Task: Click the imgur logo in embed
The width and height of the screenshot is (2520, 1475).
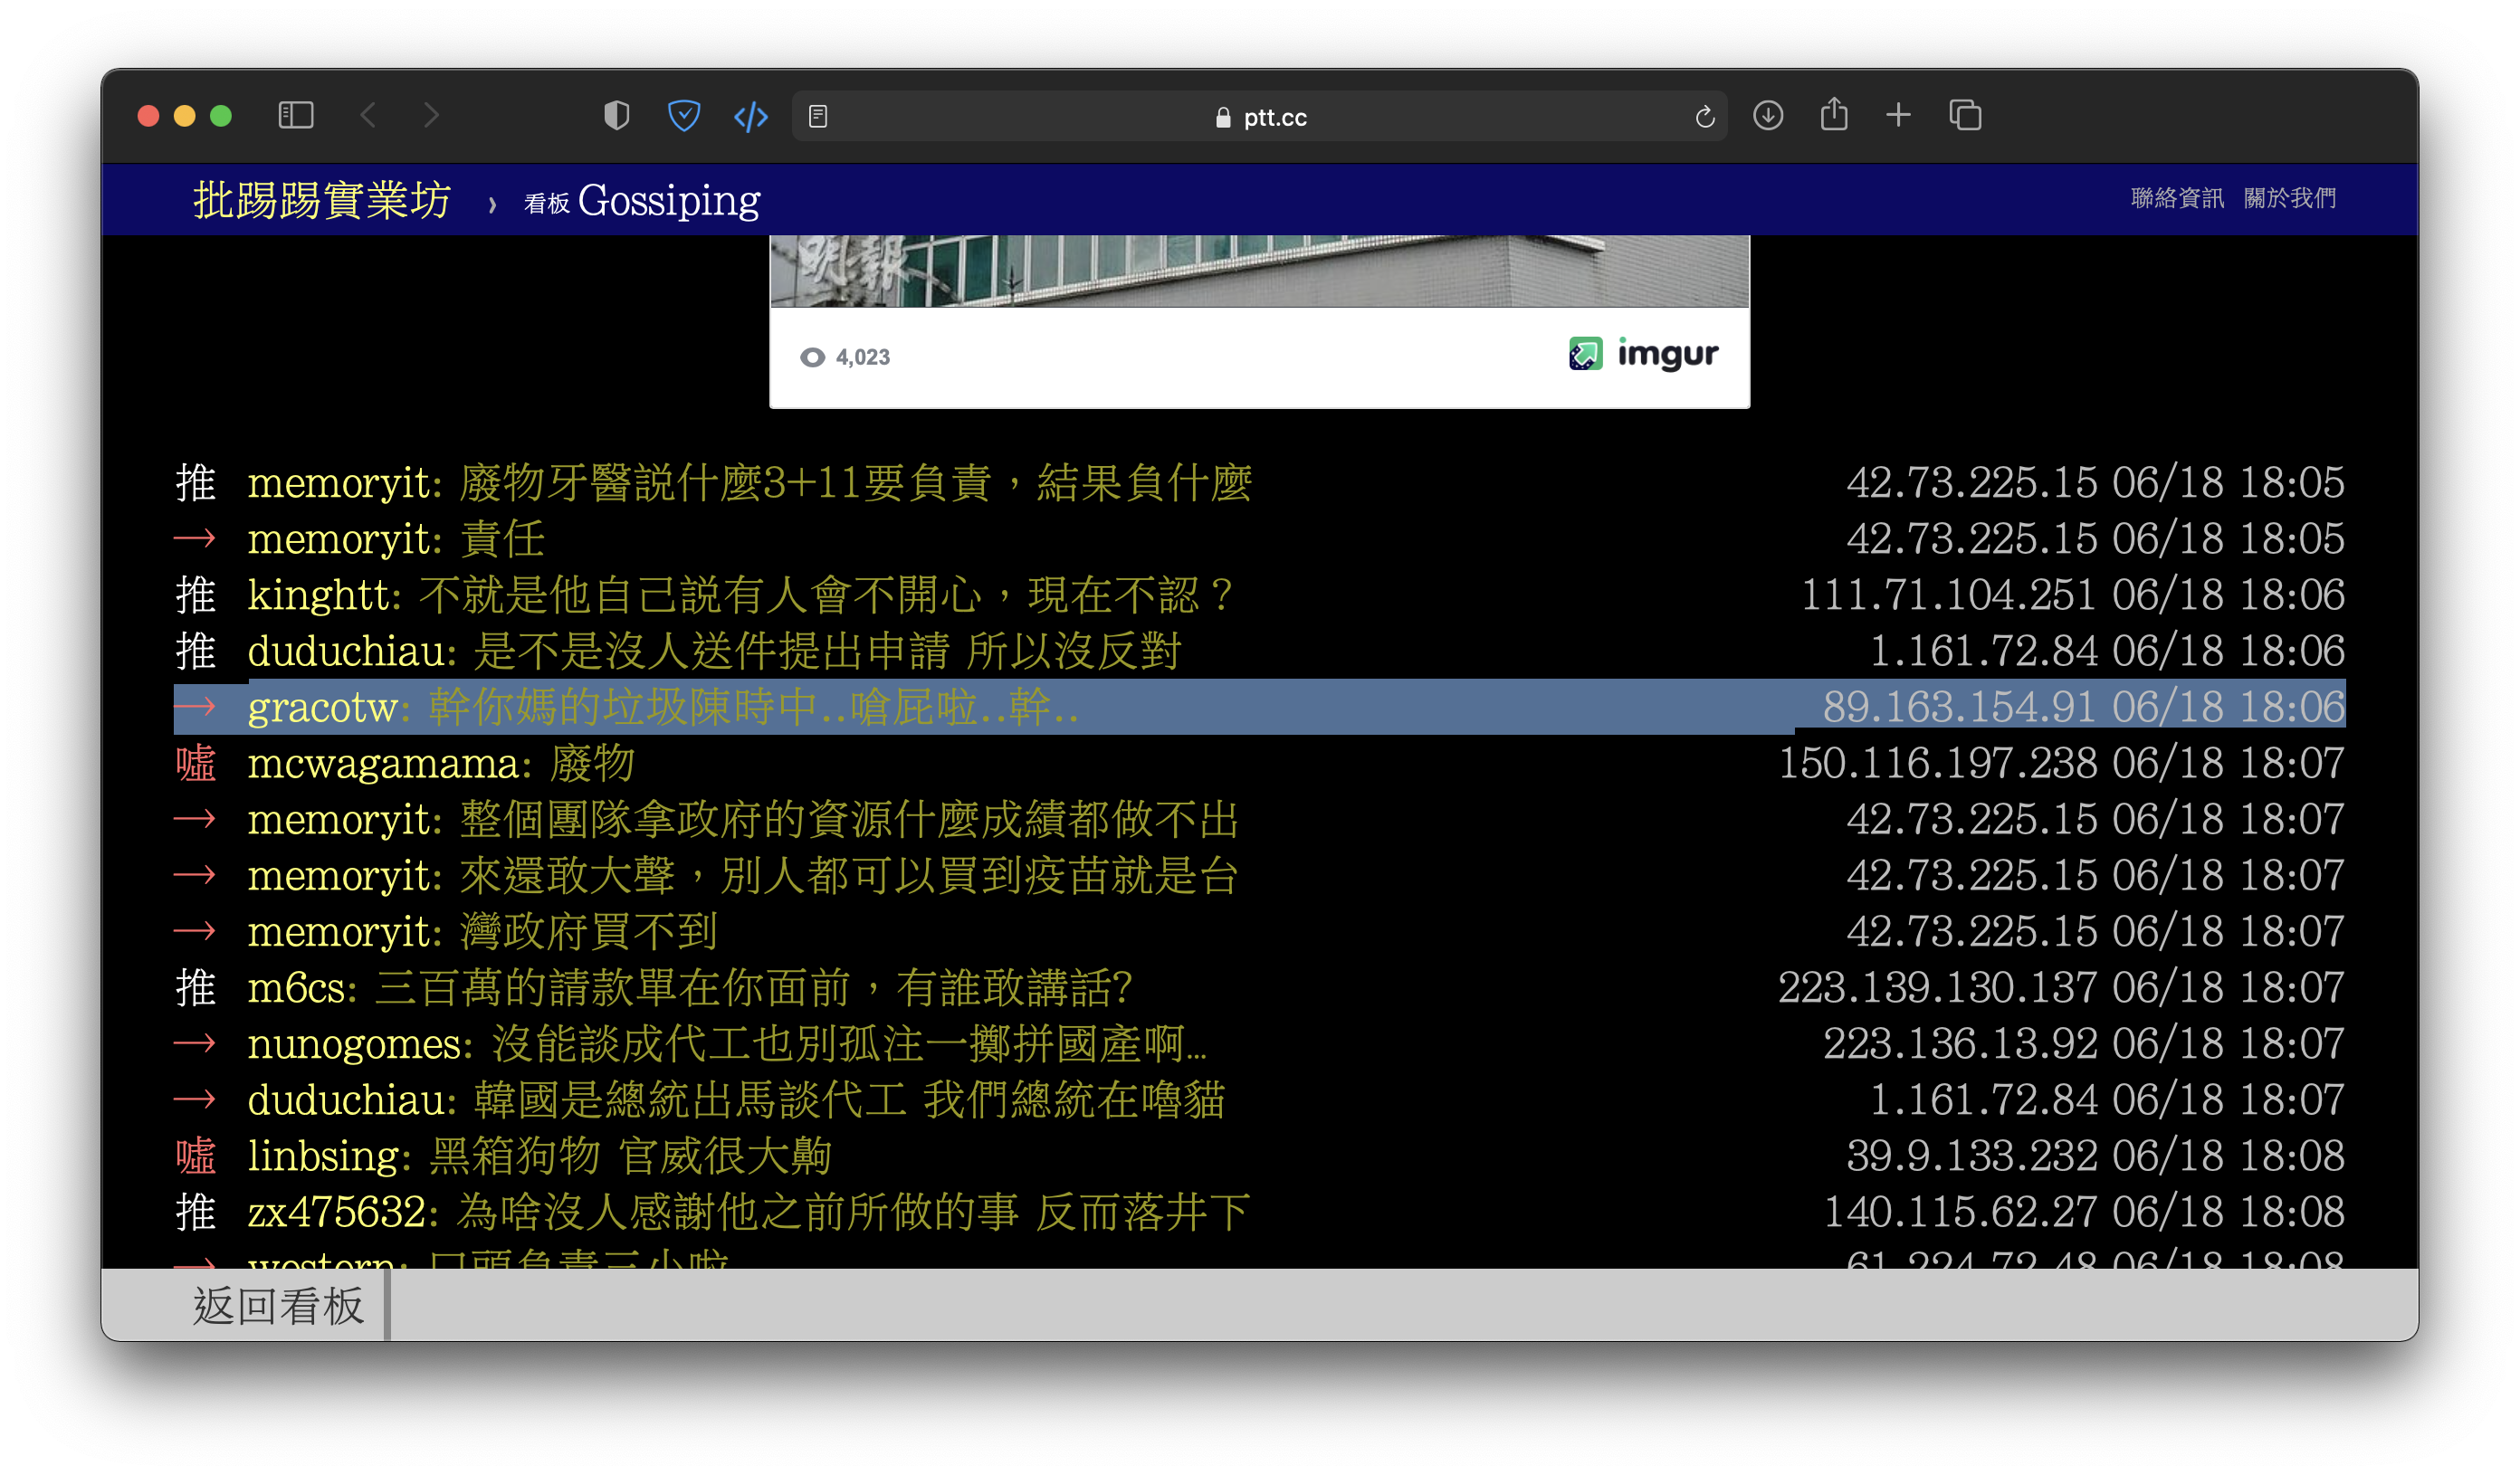Action: (x=1643, y=354)
